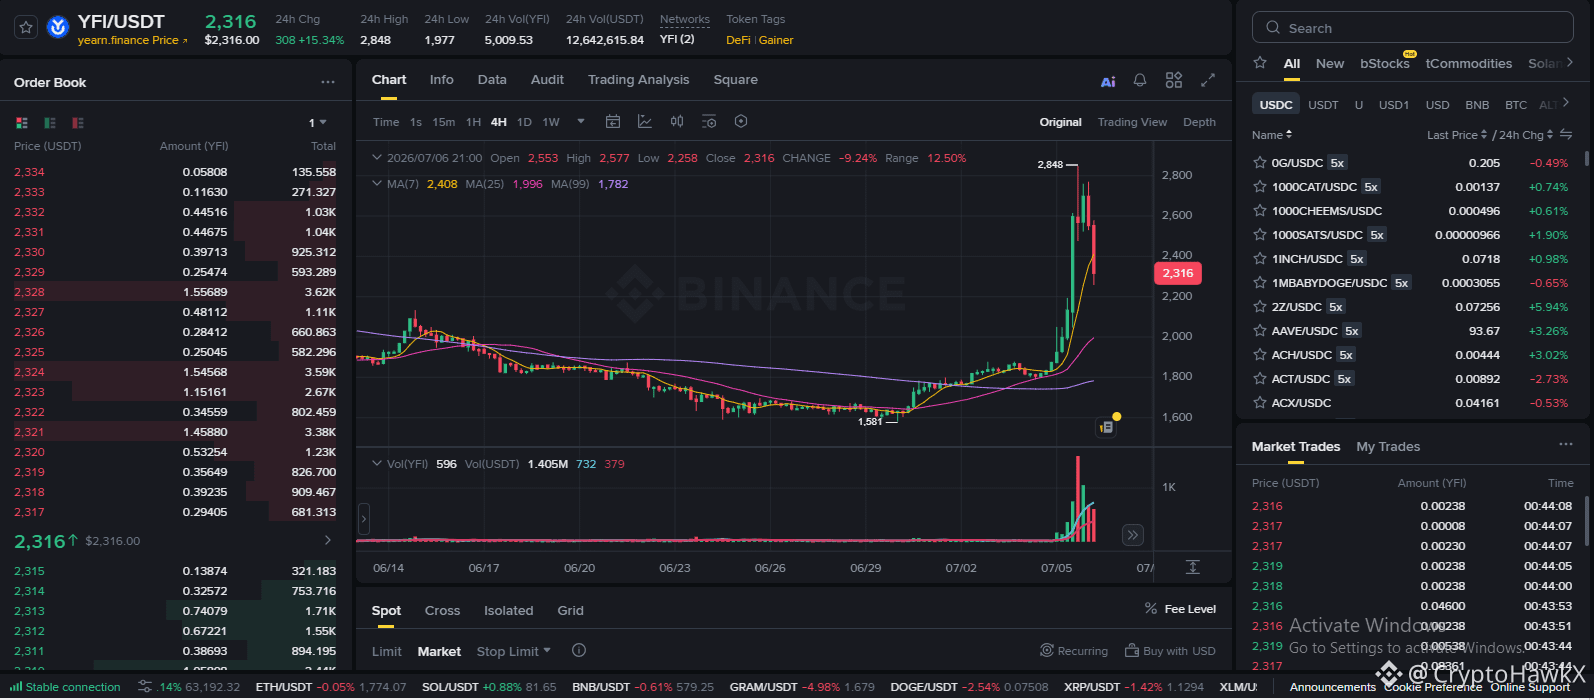Open chart display settings list icon
The height and width of the screenshot is (700, 1594).
(x=709, y=121)
